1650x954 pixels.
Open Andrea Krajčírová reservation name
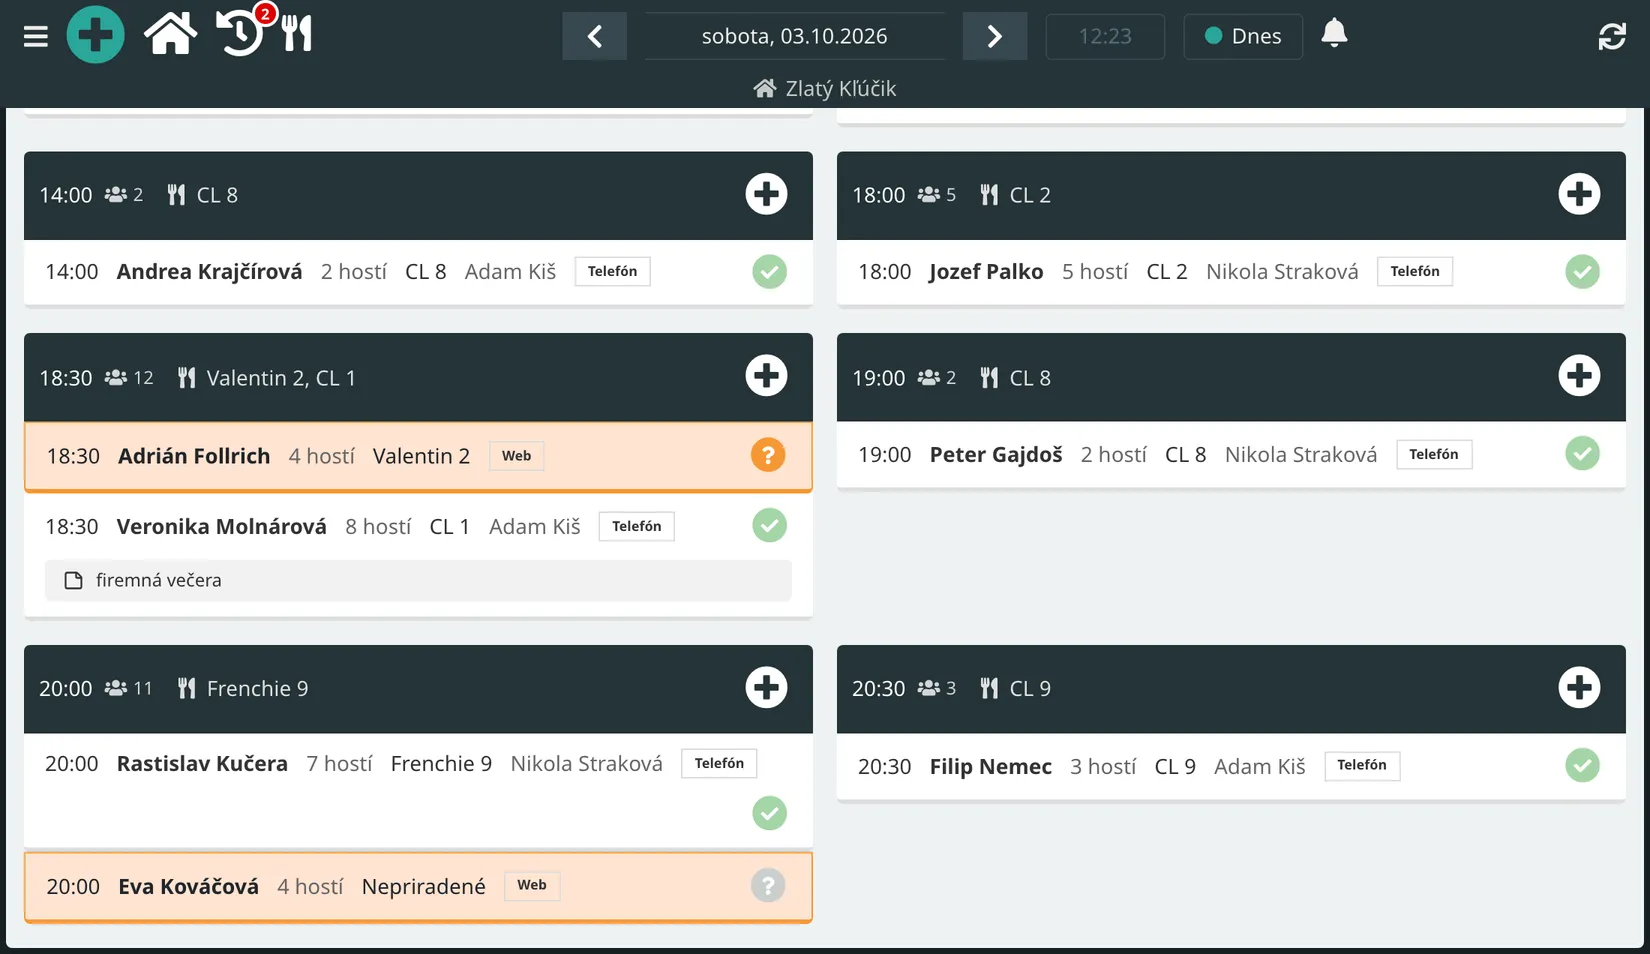[x=210, y=272]
